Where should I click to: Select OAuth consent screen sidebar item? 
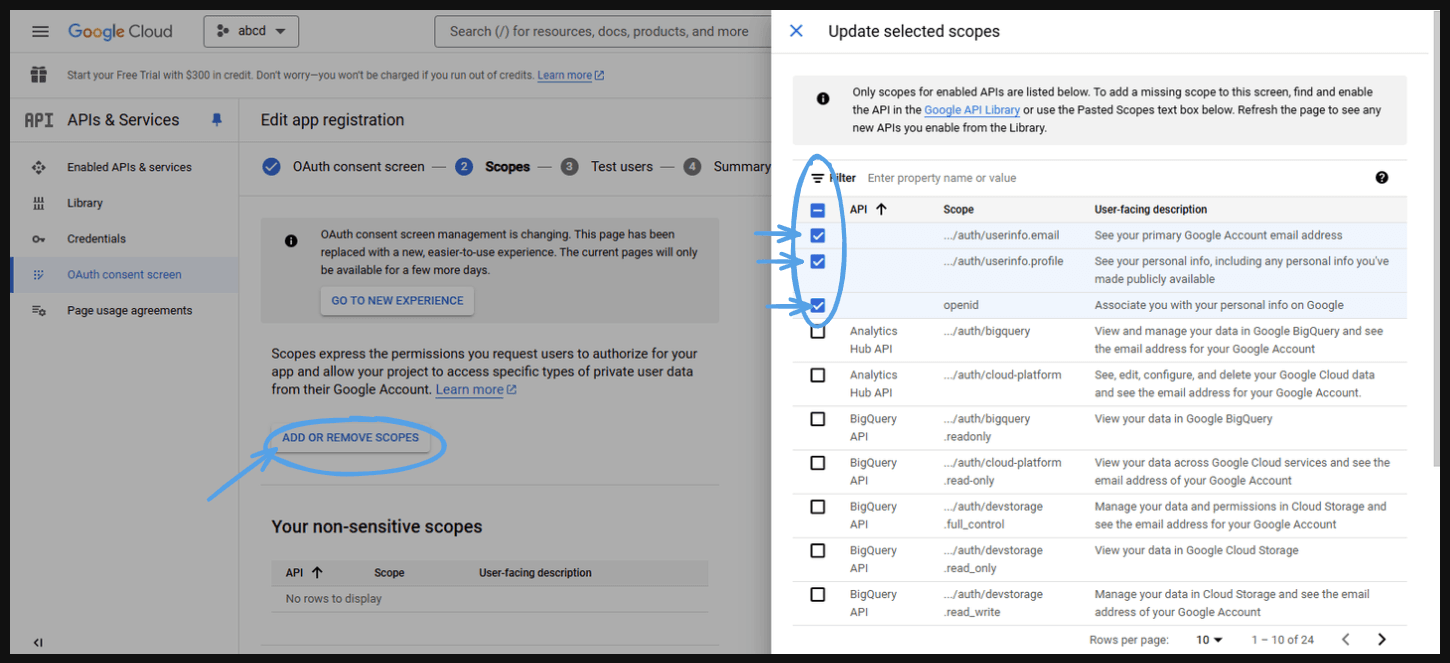click(124, 275)
